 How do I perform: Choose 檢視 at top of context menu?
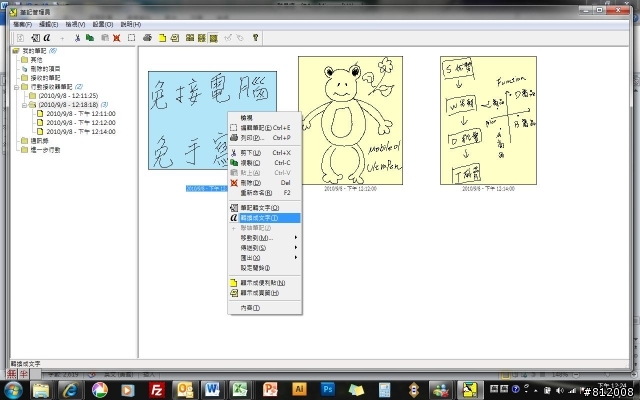pos(265,118)
